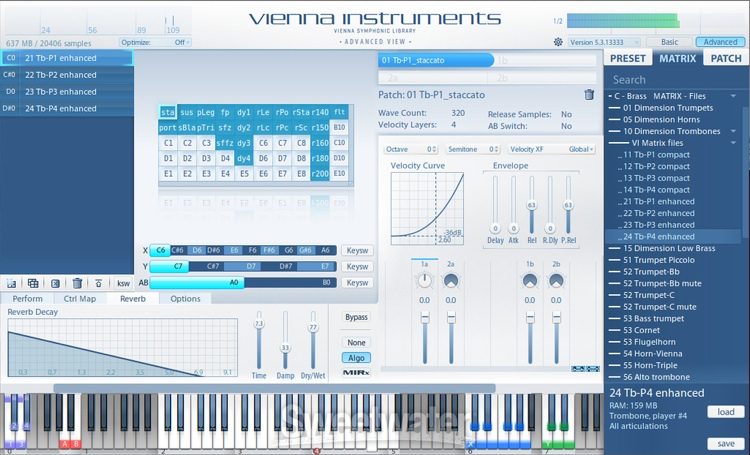Select the 'sta' matrix cell
Image resolution: width=750 pixels, height=455 pixels.
coord(168,112)
